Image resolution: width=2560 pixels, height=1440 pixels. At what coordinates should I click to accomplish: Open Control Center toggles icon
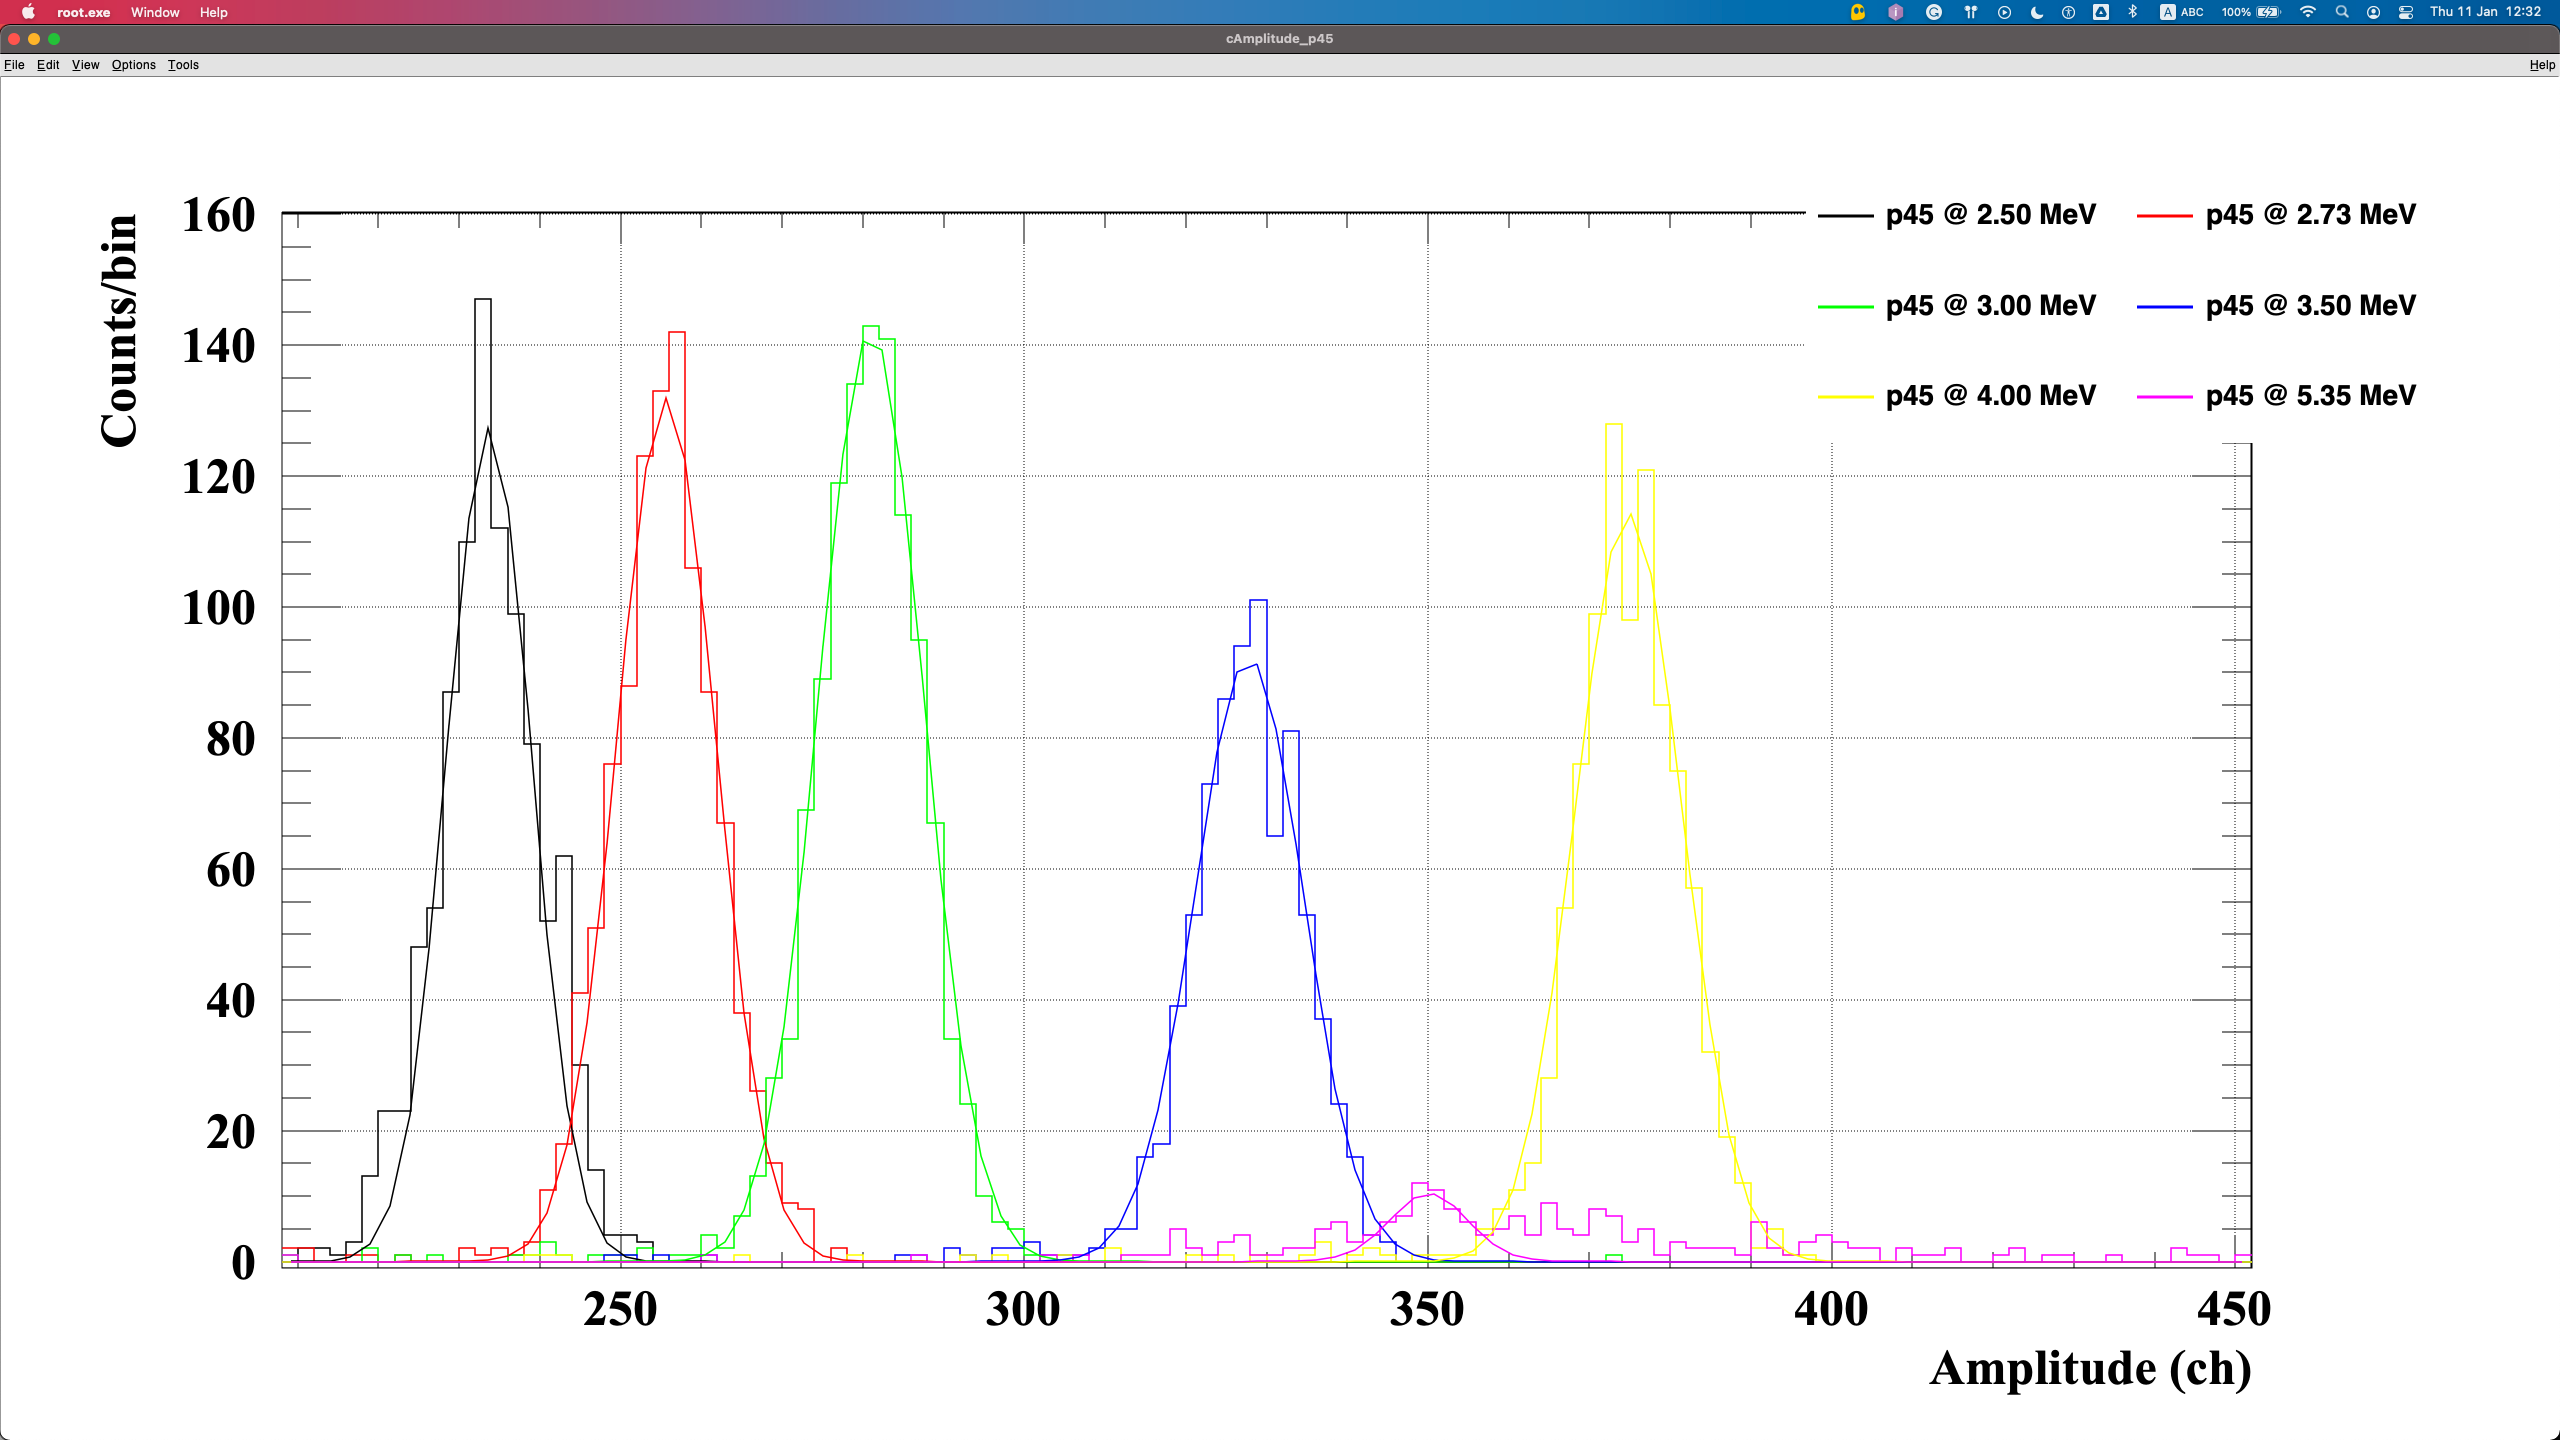[2406, 12]
